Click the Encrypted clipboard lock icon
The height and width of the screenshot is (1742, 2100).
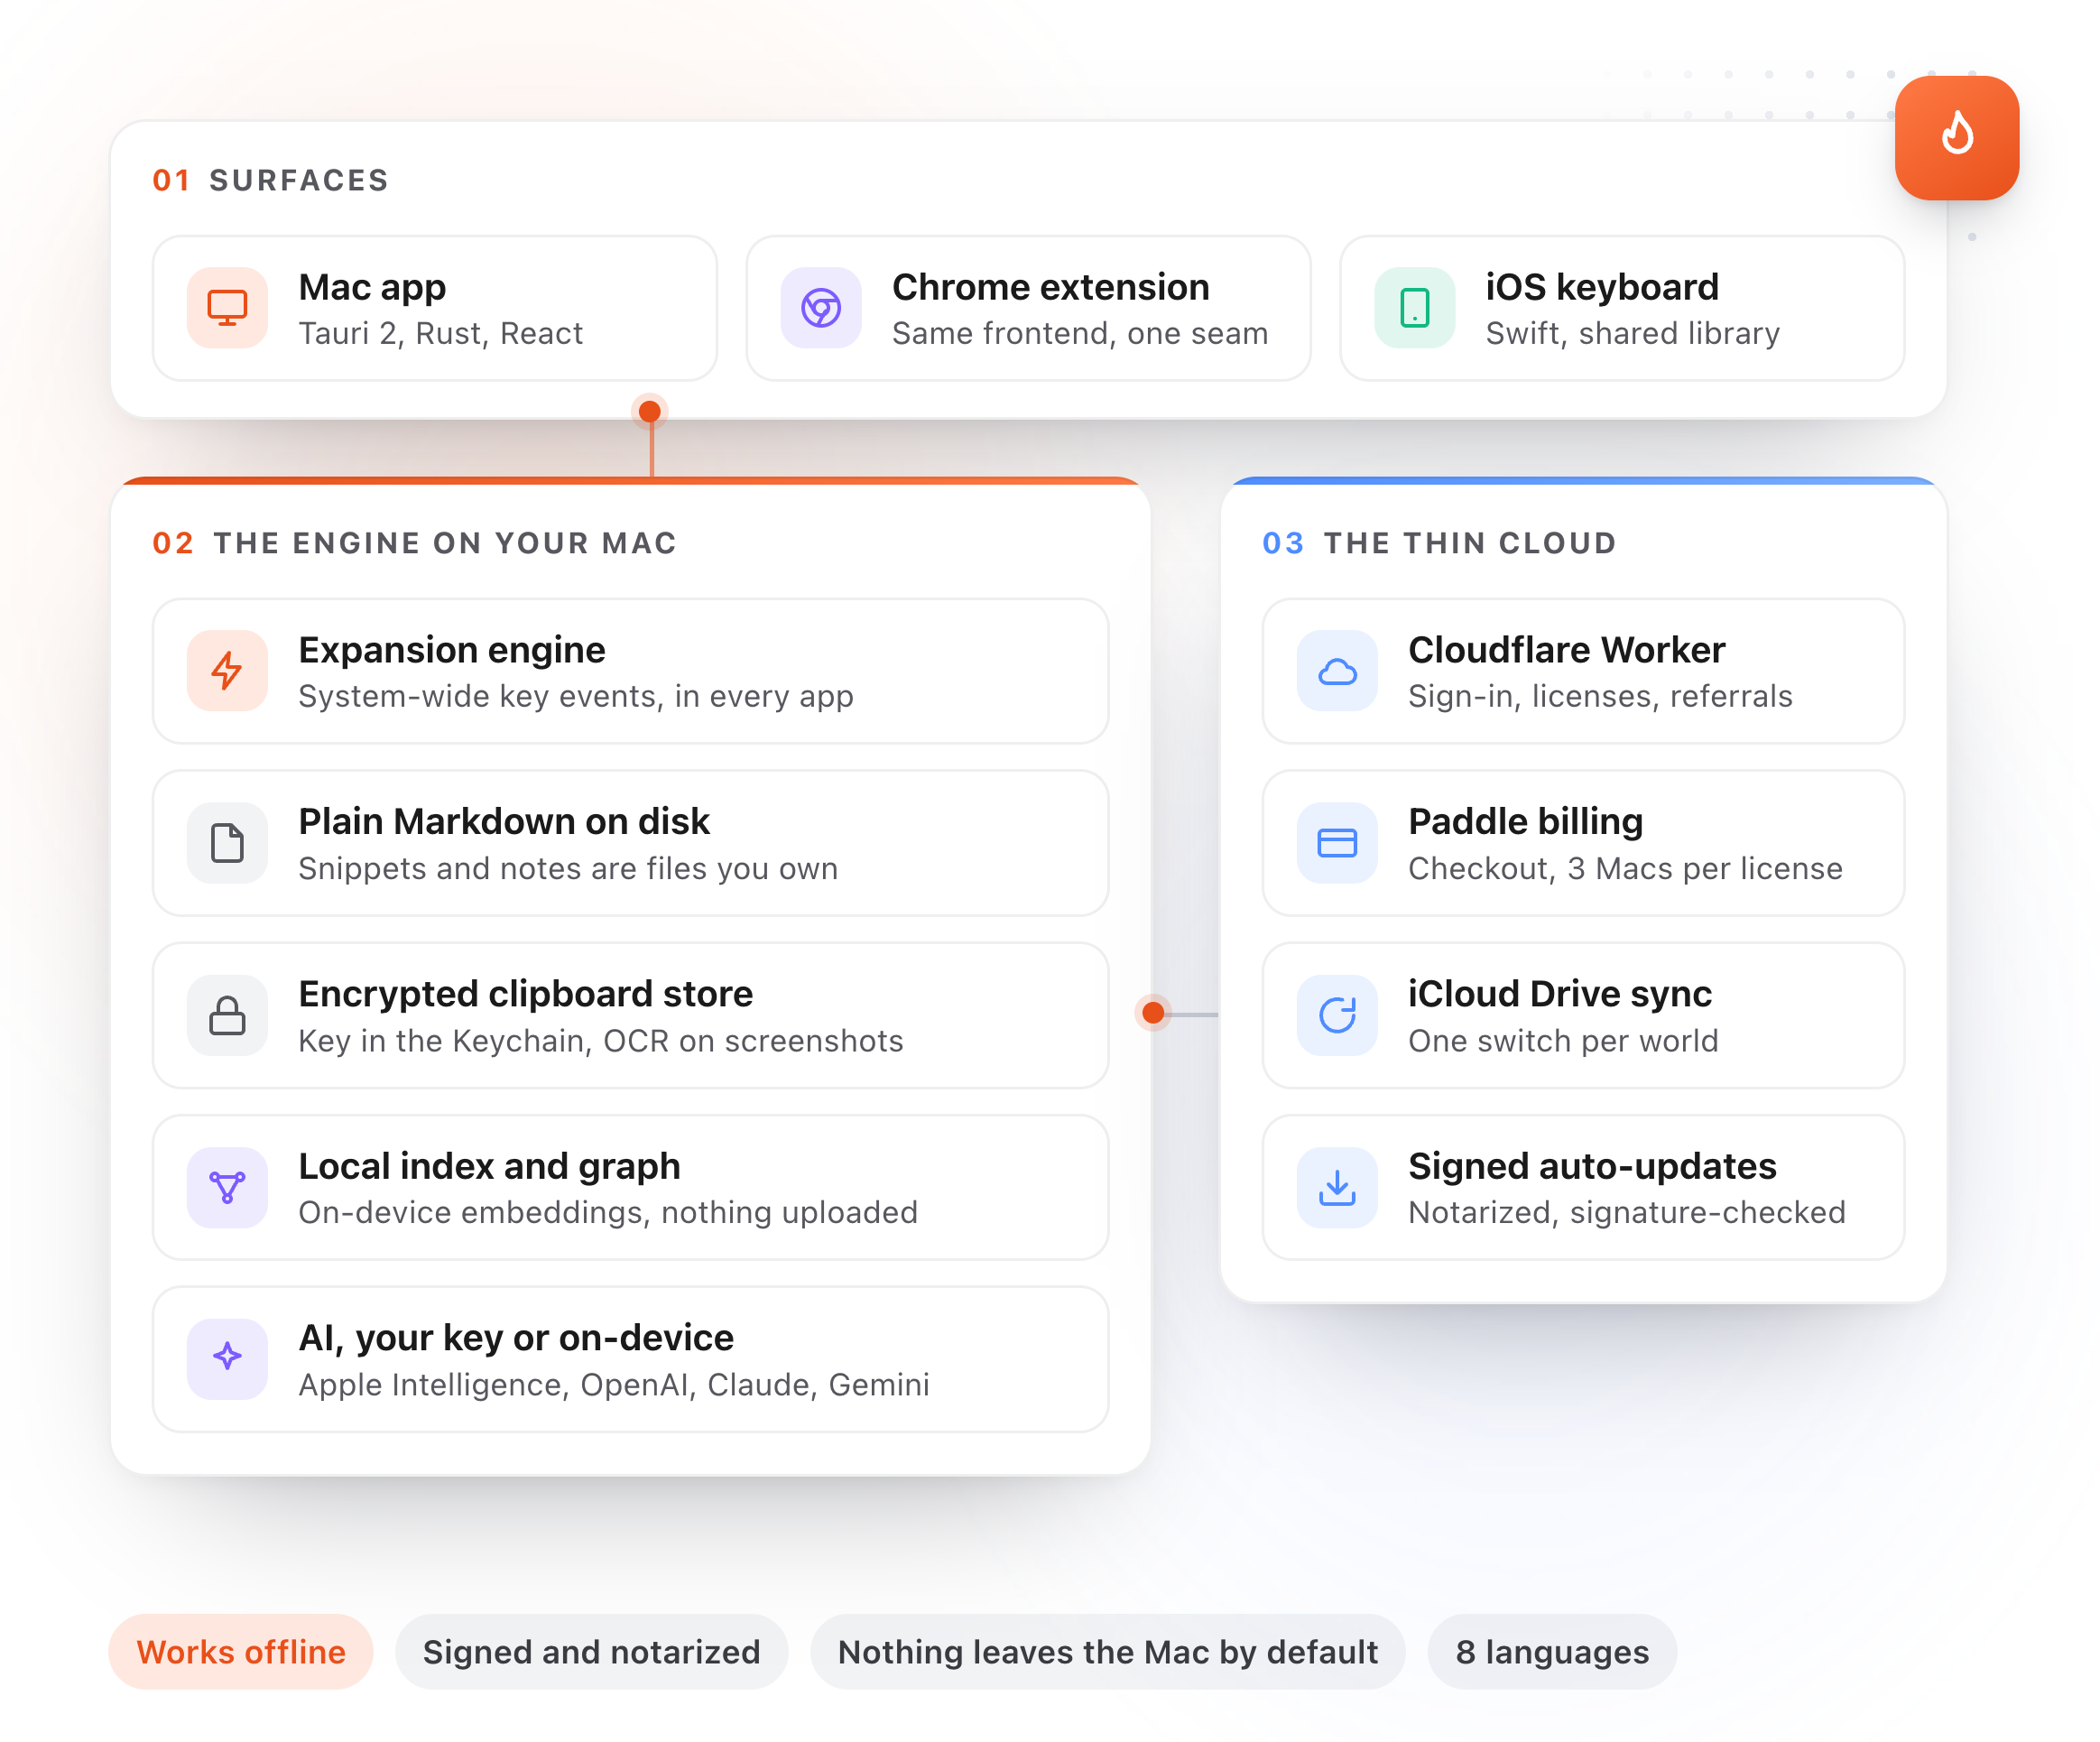[x=227, y=1015]
